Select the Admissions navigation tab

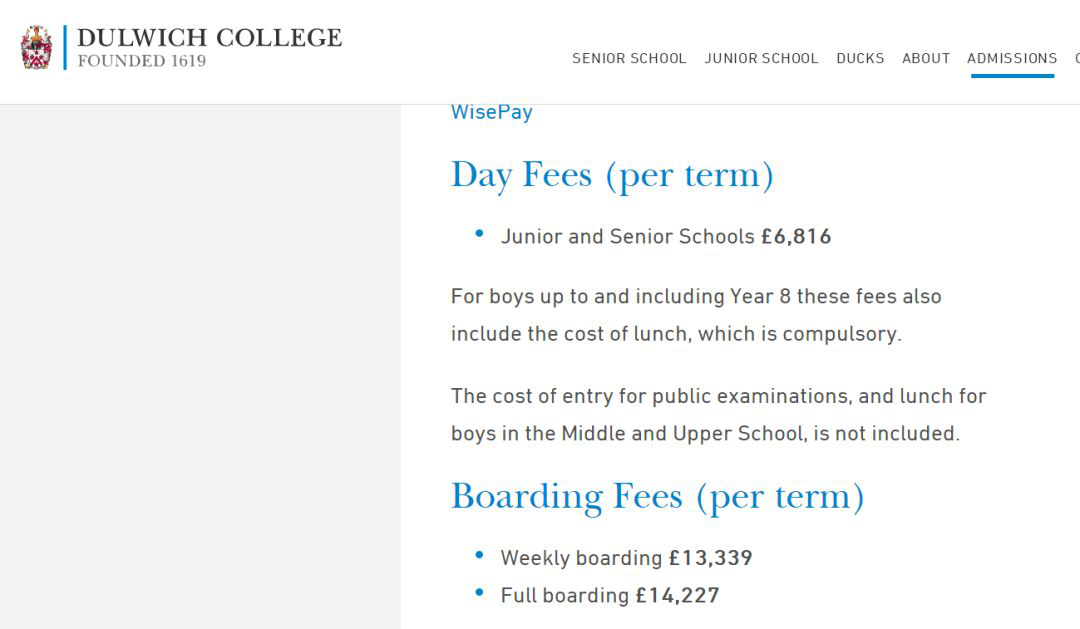coord(1012,58)
